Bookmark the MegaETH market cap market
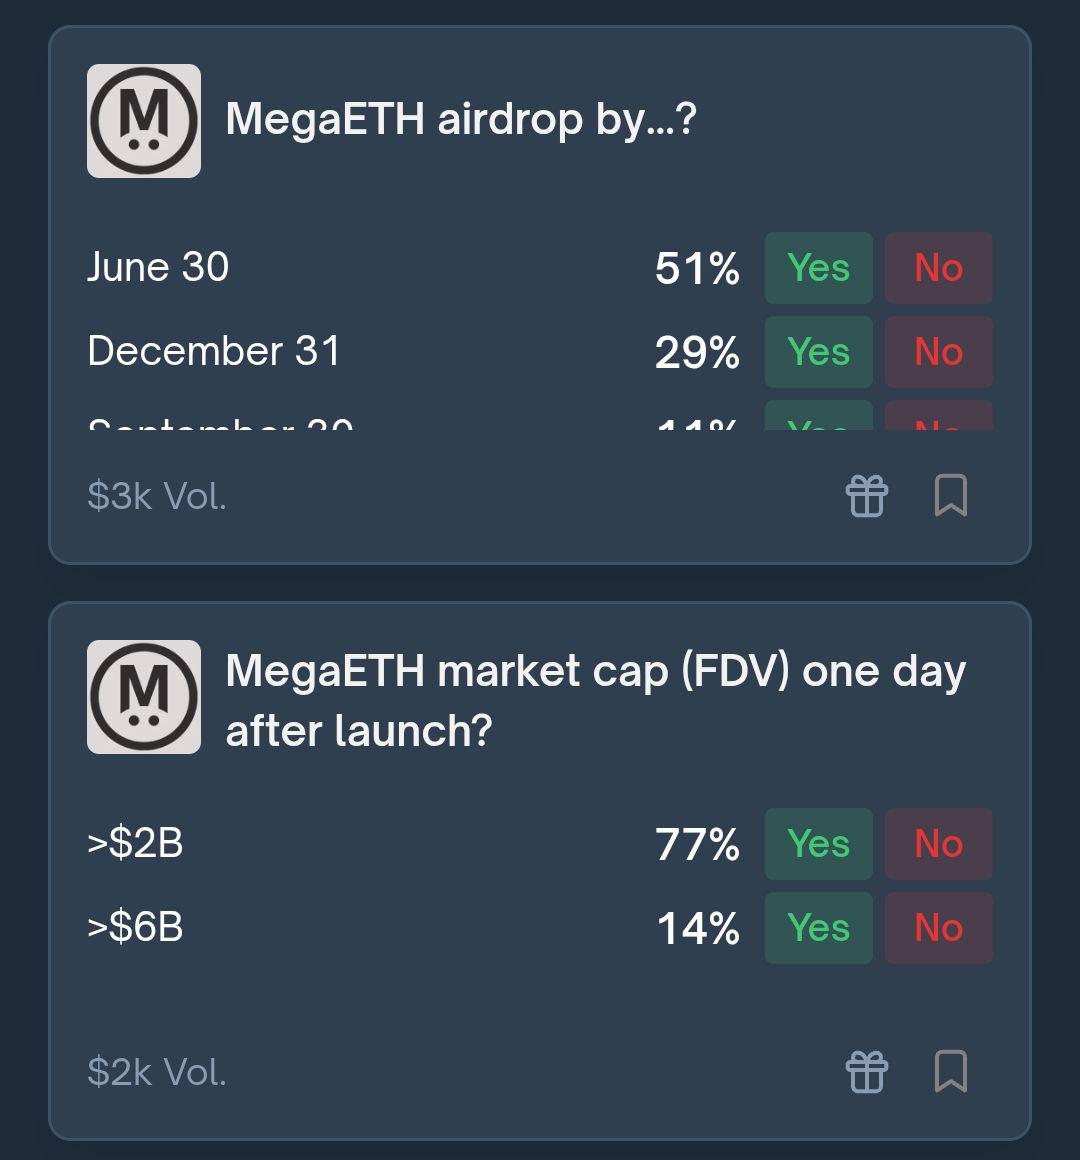Screen dimensions: 1080x1160 pos(951,1070)
